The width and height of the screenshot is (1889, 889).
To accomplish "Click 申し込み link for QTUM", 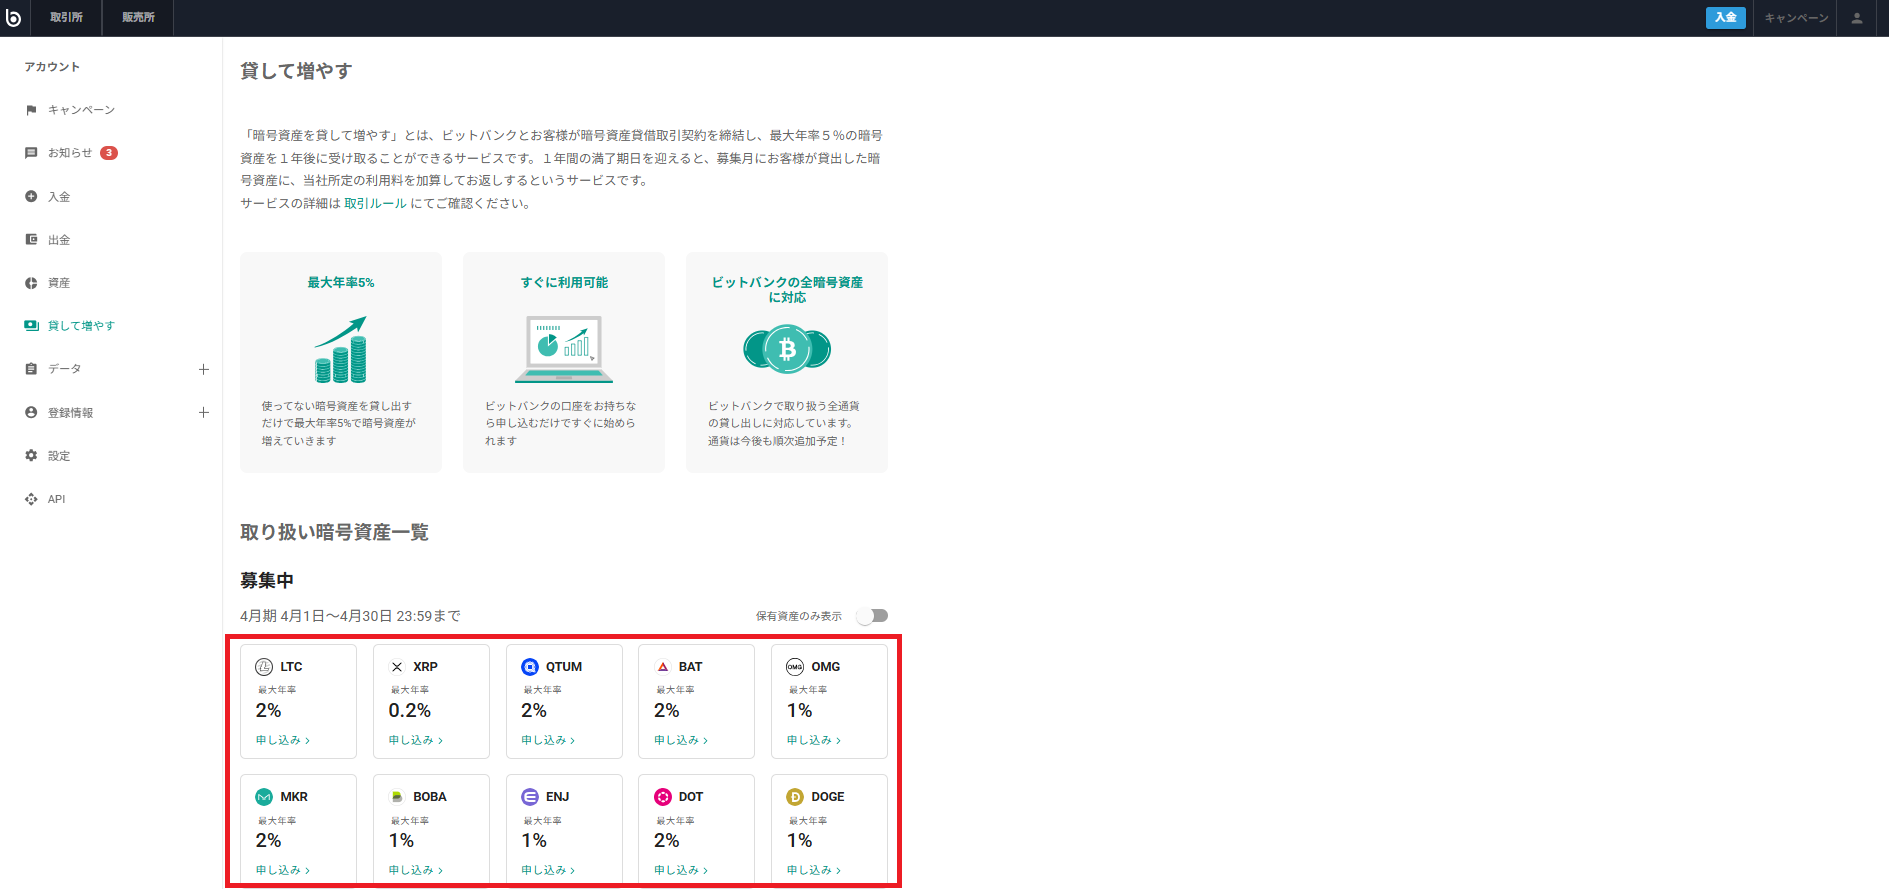I will (x=548, y=740).
